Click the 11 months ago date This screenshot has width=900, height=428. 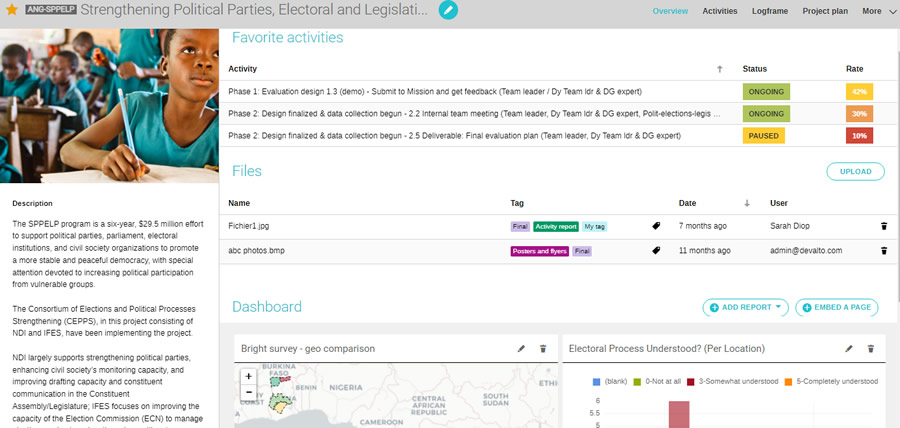pos(705,251)
